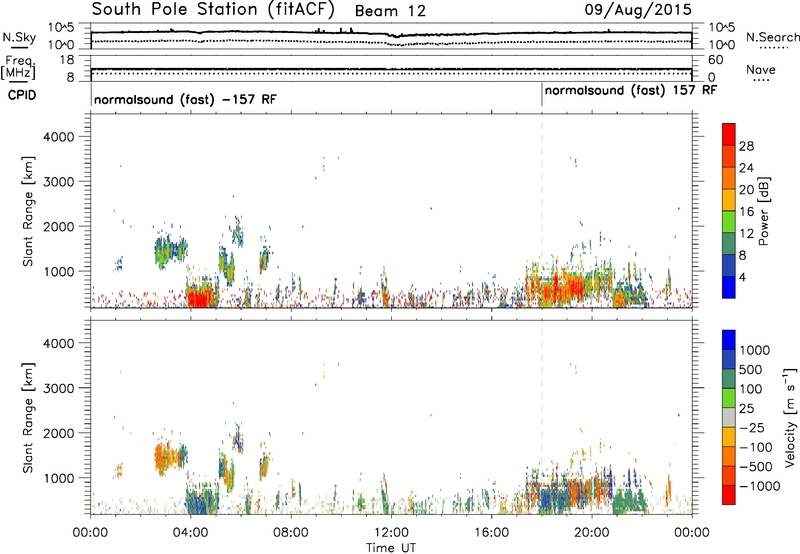This screenshot has width=800, height=554.
Task: Click the "12" label on the power colorbar
Action: (x=746, y=234)
